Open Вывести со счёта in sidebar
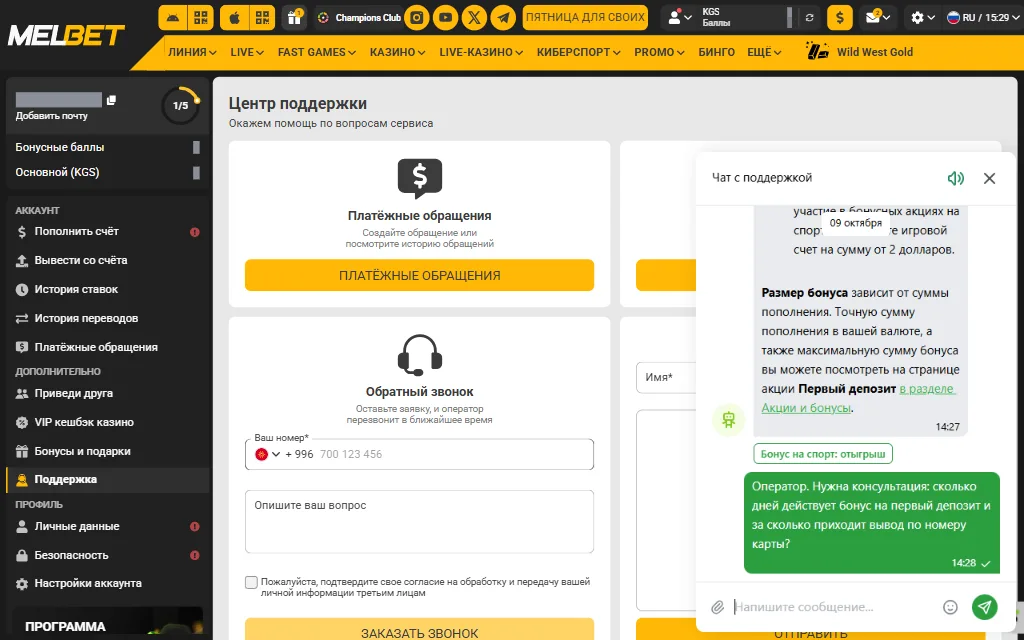Screen dimensions: 1024x640 point(108,261)
